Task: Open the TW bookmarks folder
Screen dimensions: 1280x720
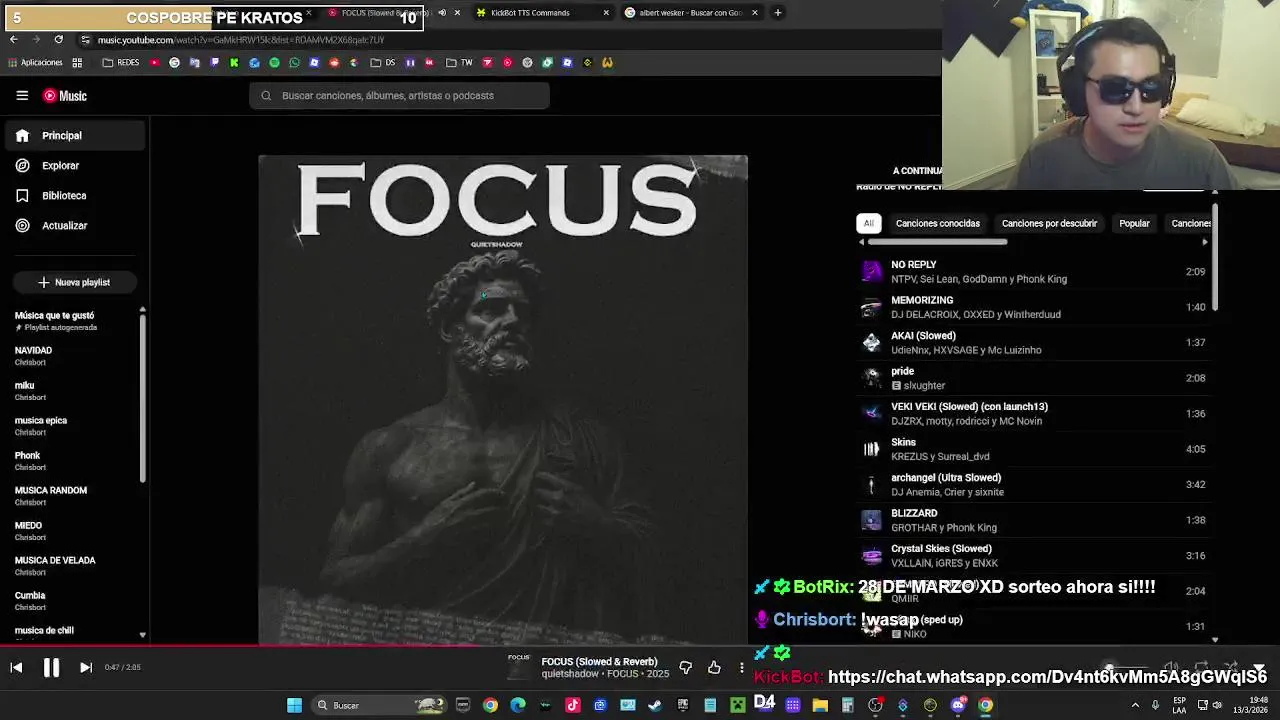Action: click(x=459, y=62)
